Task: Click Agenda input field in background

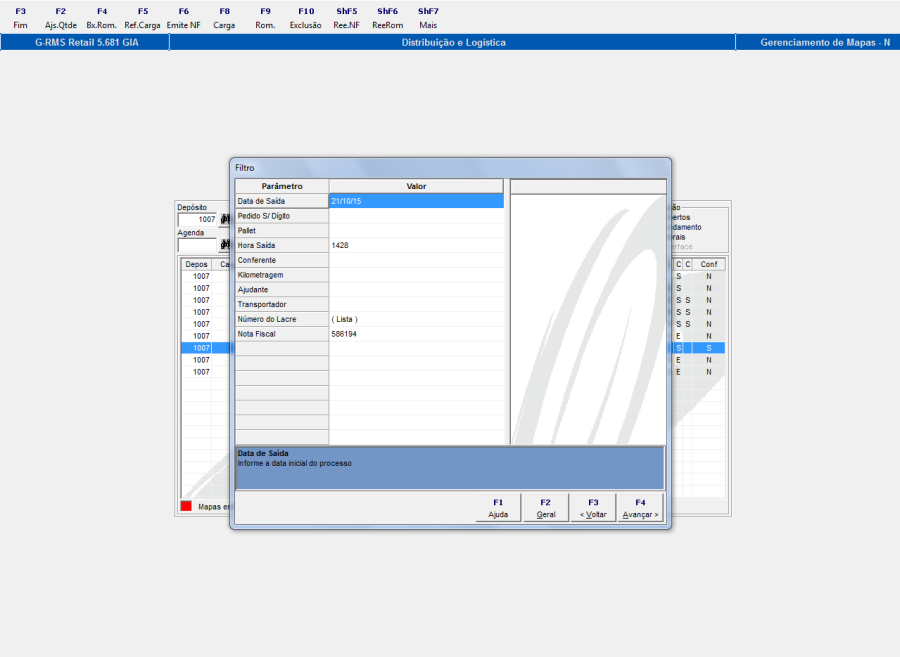Action: [197, 245]
